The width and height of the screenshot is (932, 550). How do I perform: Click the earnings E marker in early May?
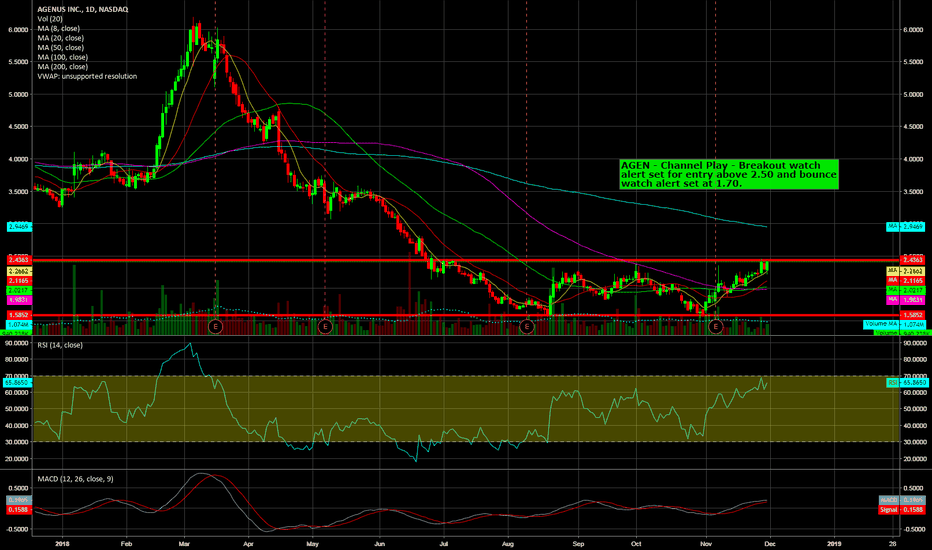pyautogui.click(x=325, y=326)
